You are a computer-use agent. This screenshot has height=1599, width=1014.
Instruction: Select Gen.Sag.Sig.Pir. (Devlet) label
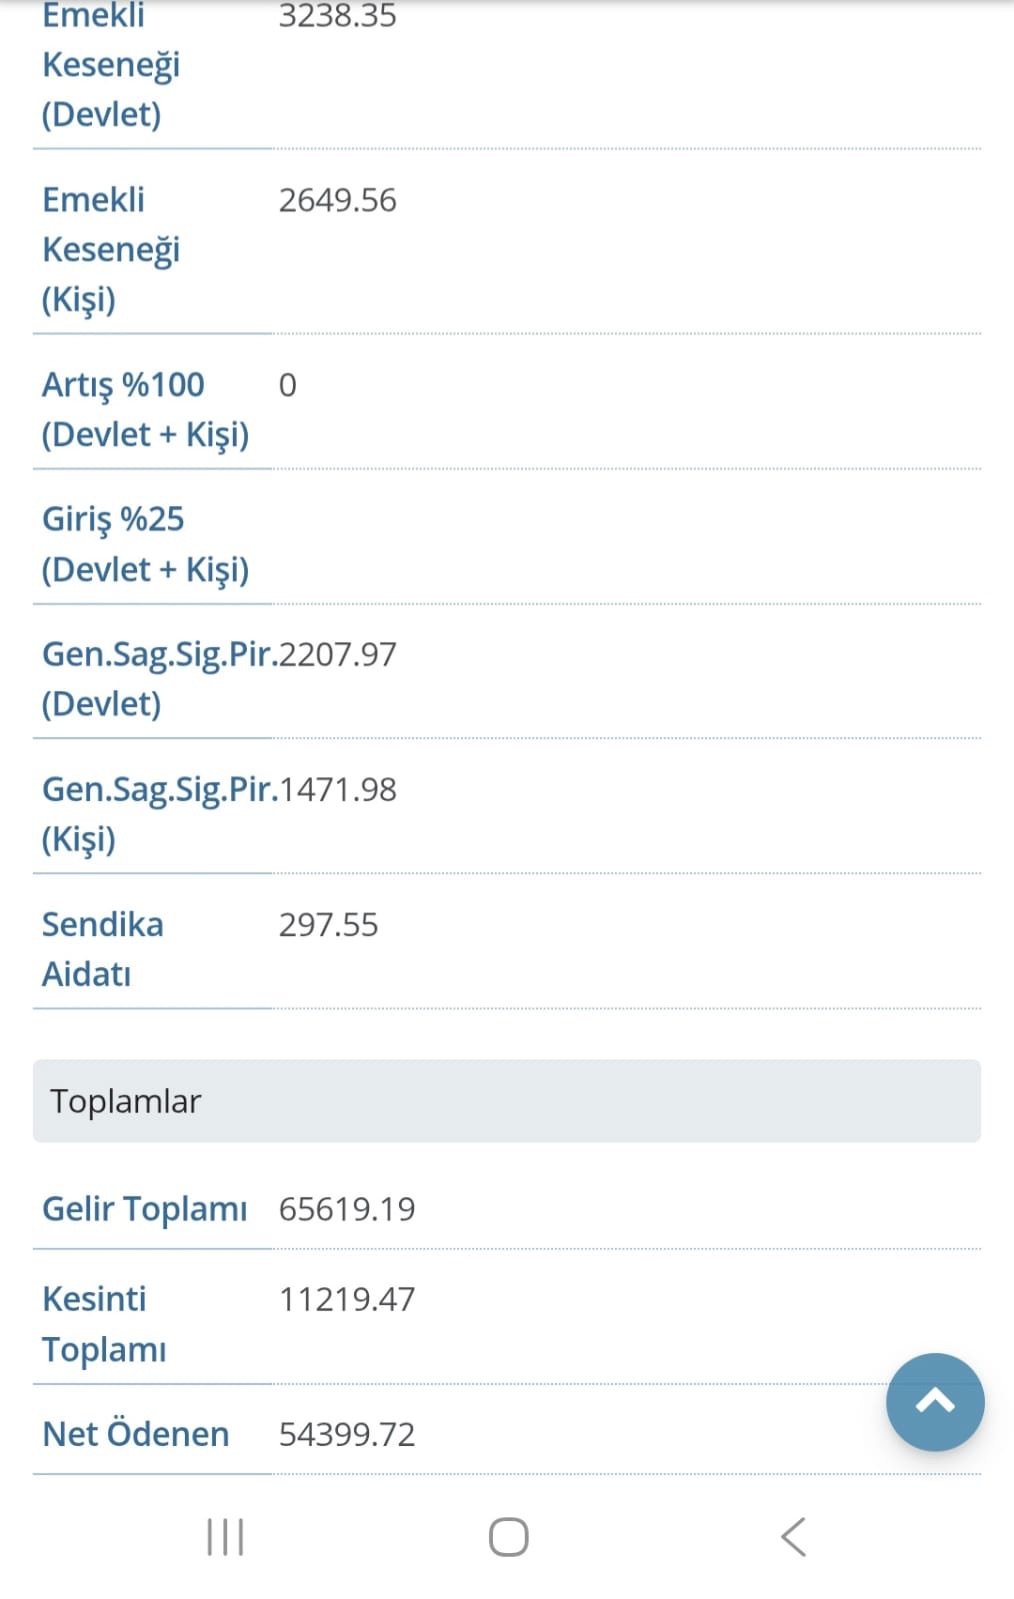coord(160,679)
